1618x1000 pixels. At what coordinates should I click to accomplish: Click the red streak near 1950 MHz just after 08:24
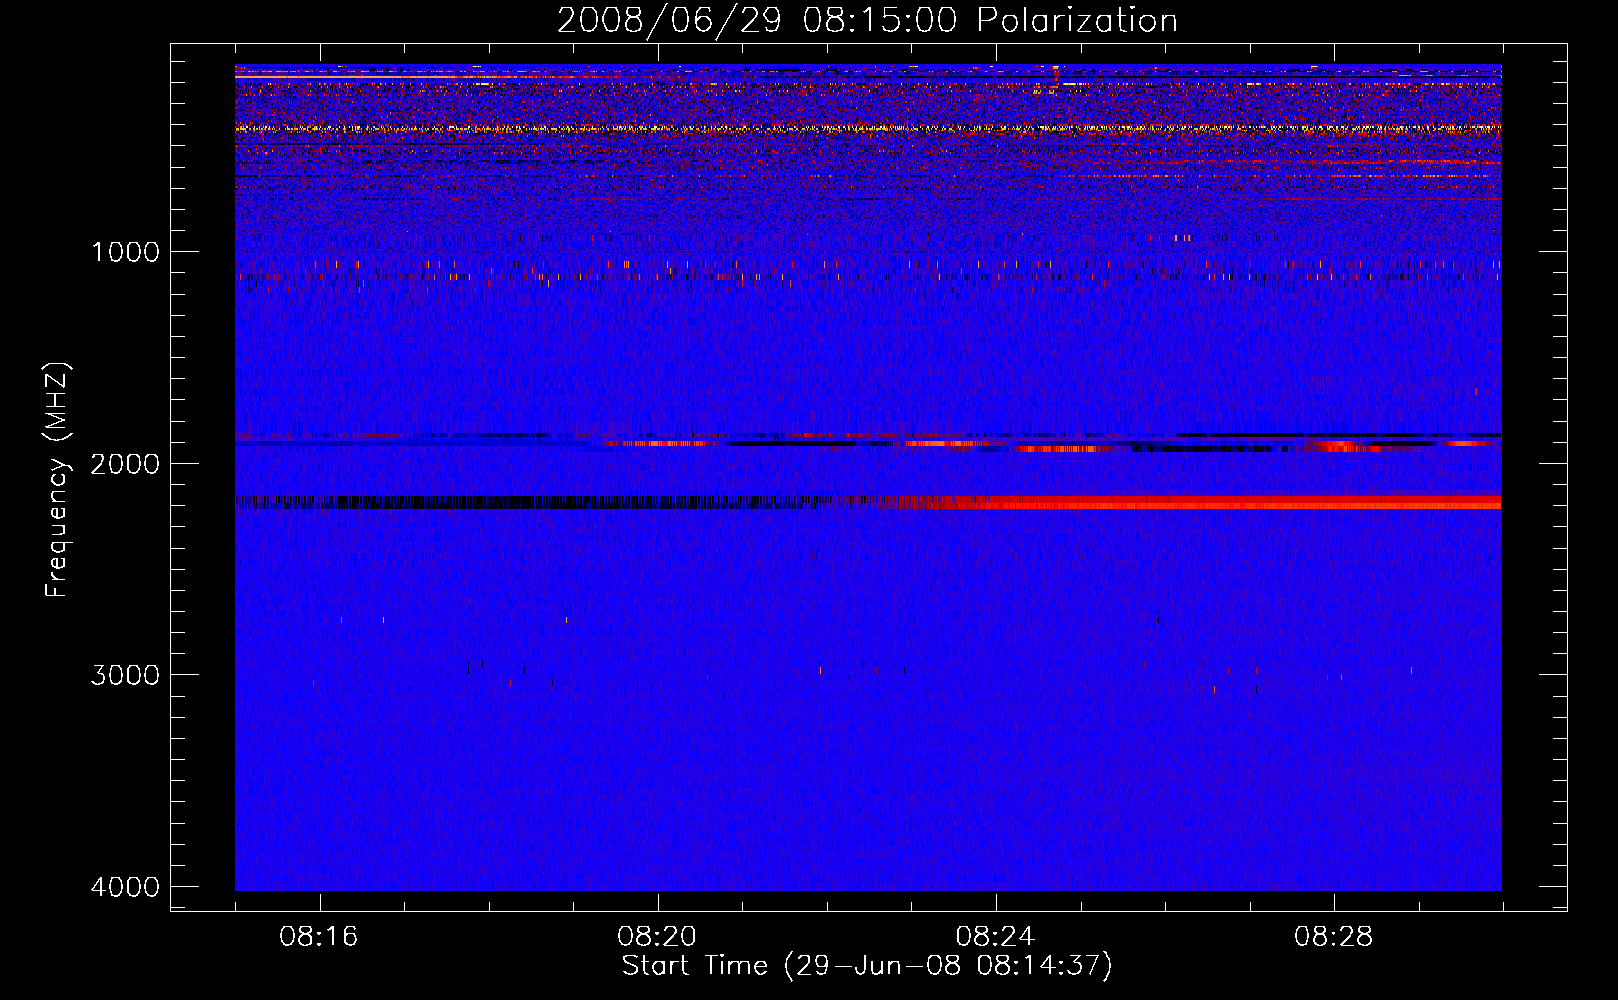pyautogui.click(x=1060, y=449)
